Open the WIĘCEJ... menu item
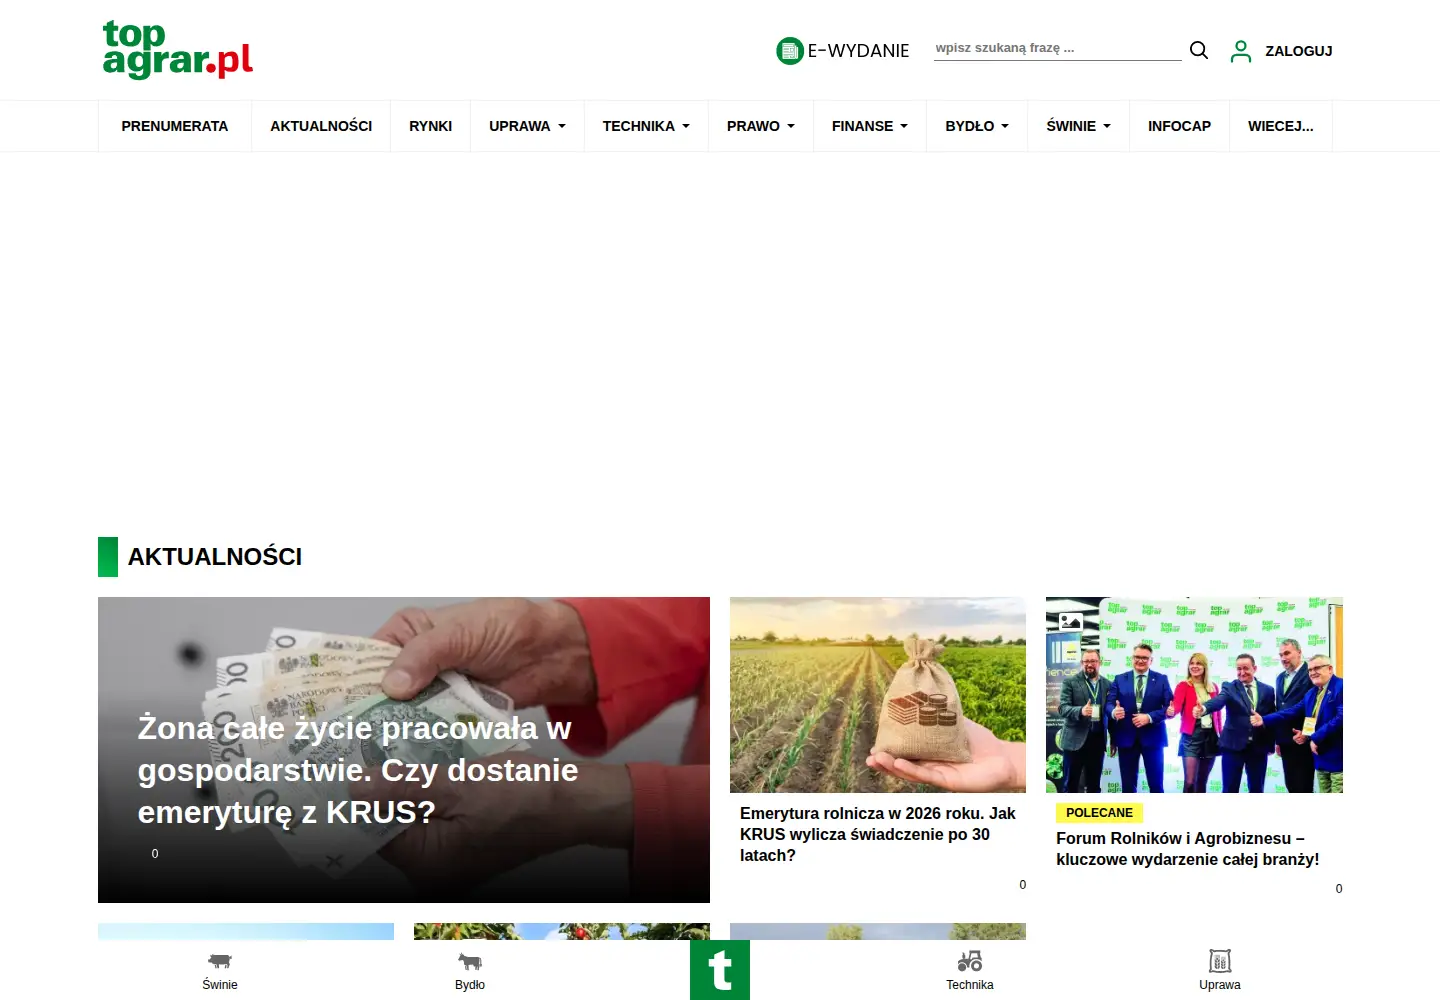The image size is (1440, 1000). click(x=1281, y=126)
